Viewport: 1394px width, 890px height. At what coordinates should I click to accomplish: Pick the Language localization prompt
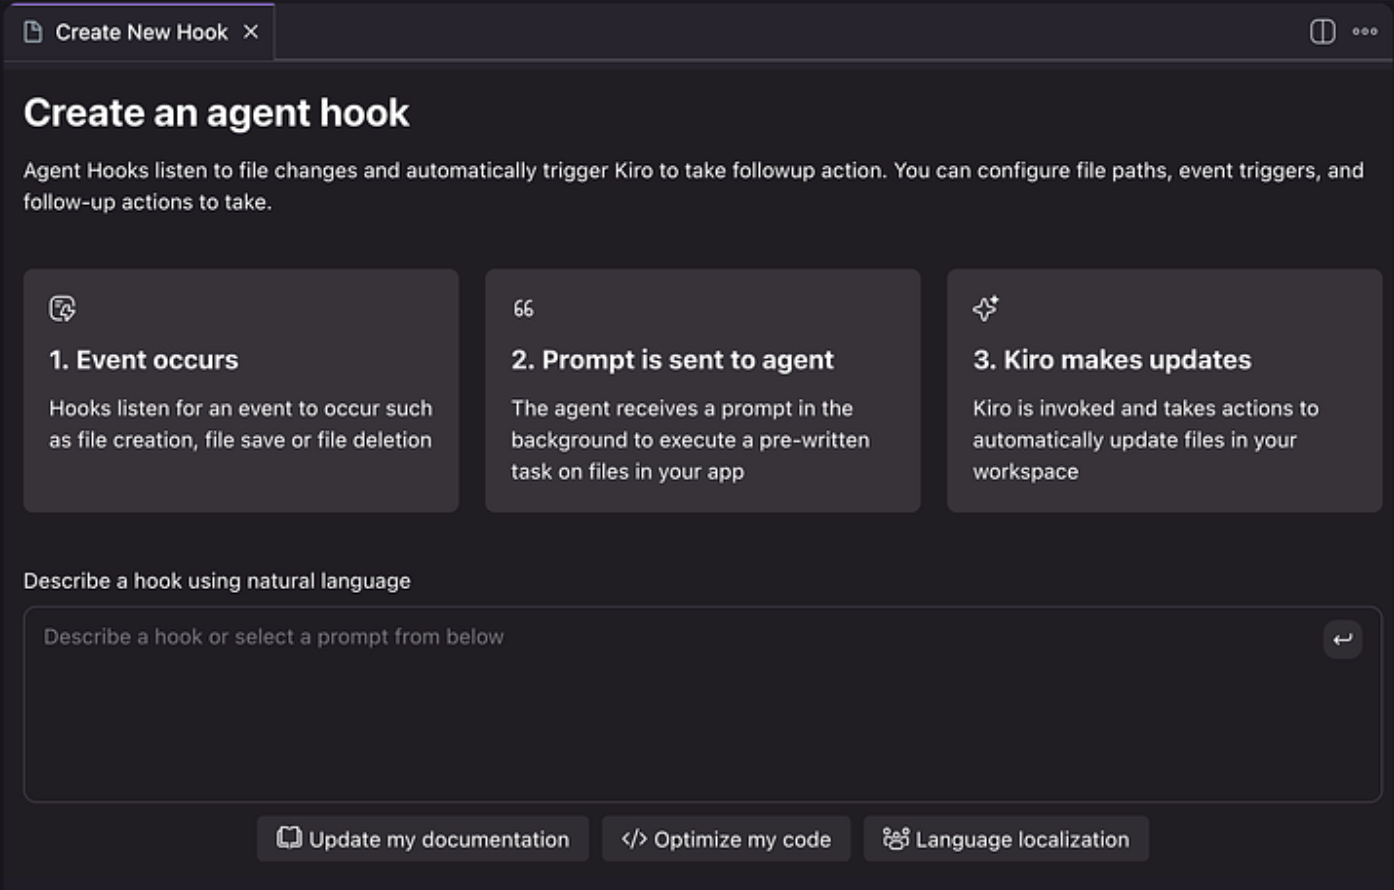1006,839
